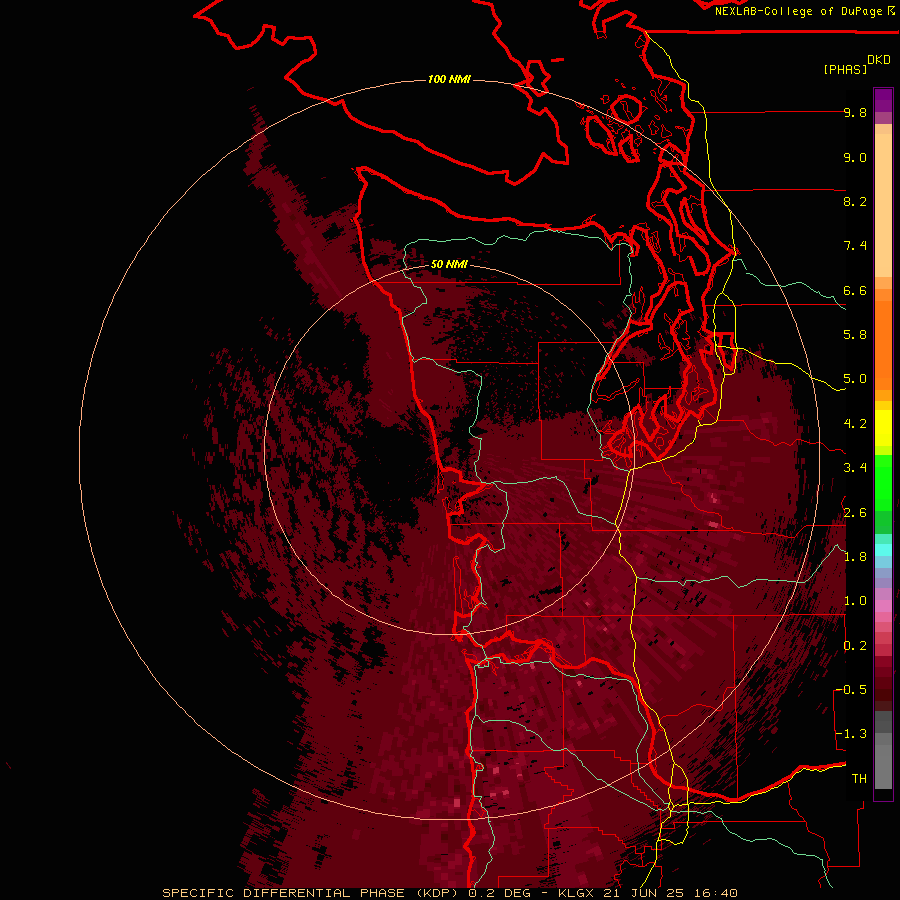
Task: Click the DKD label above the color scale
Action: point(879,60)
